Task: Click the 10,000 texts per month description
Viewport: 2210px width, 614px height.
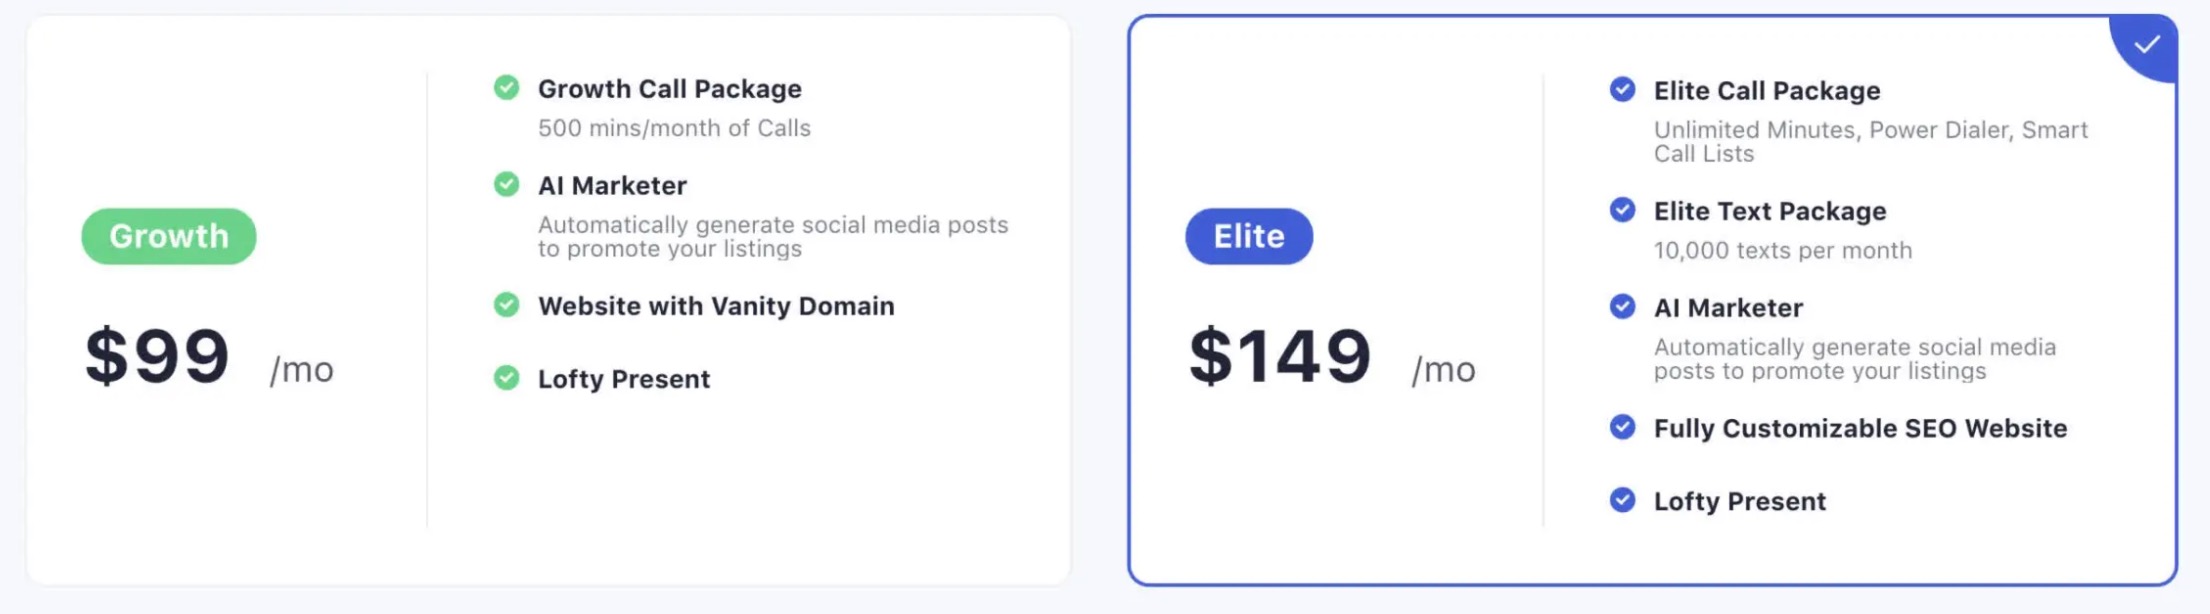Action: click(x=1783, y=250)
